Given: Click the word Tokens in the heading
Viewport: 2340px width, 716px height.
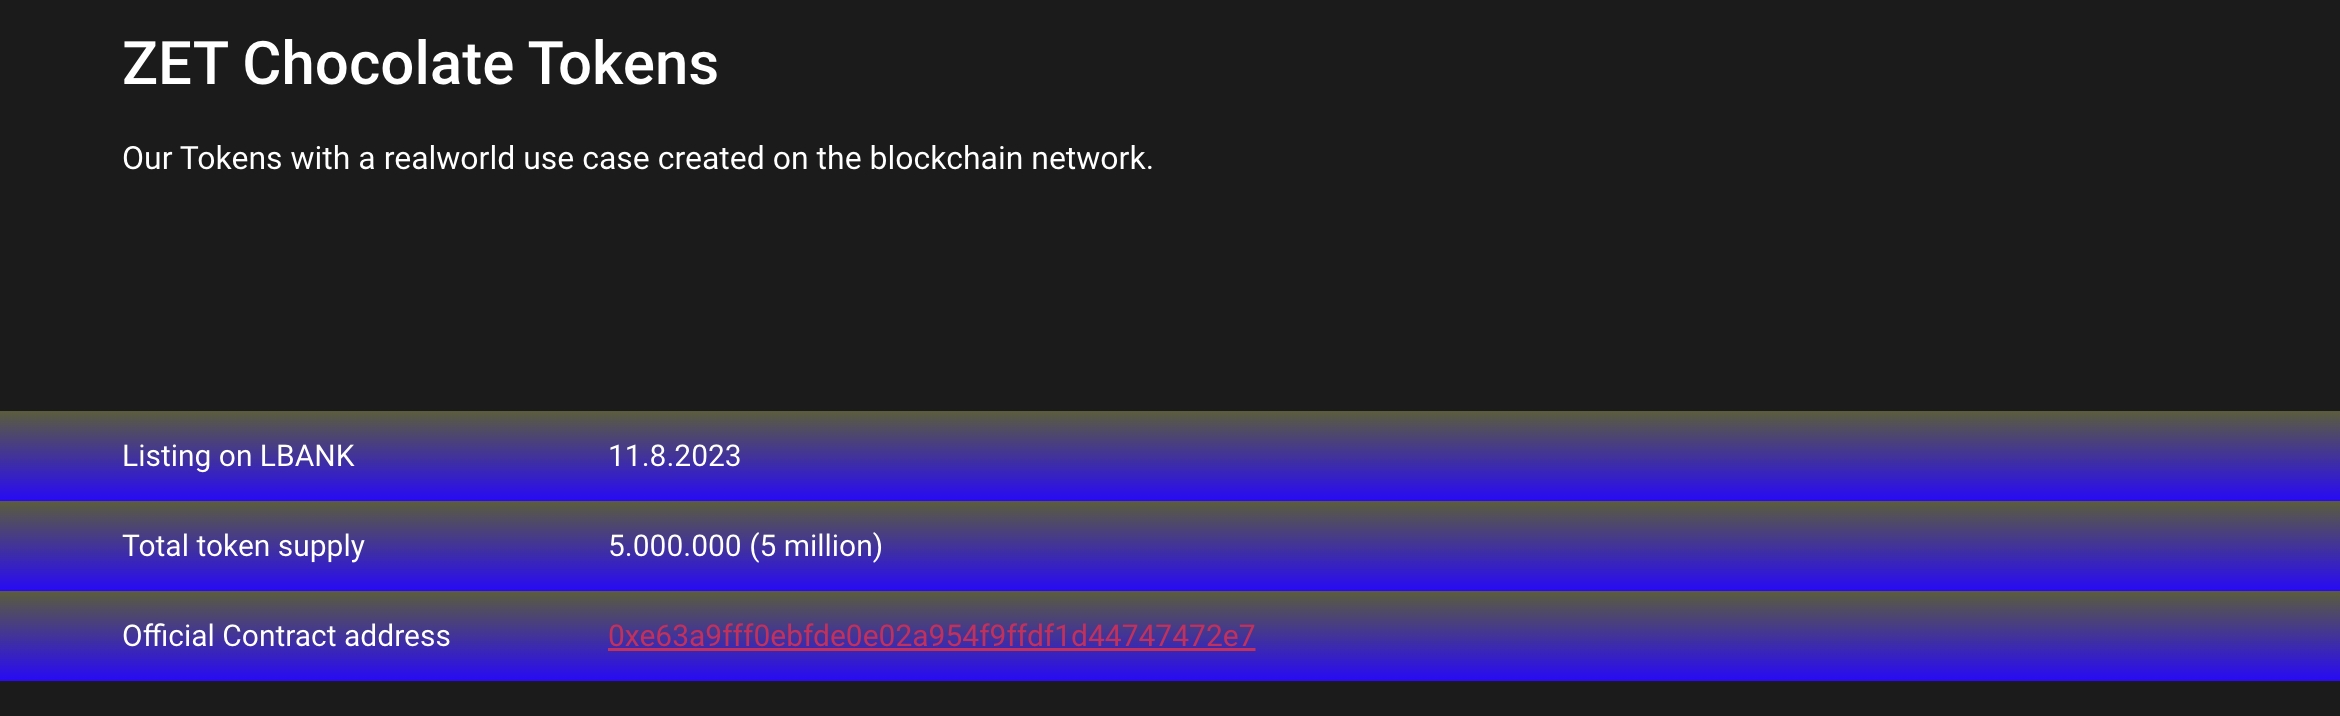Looking at the screenshot, I should pos(622,64).
